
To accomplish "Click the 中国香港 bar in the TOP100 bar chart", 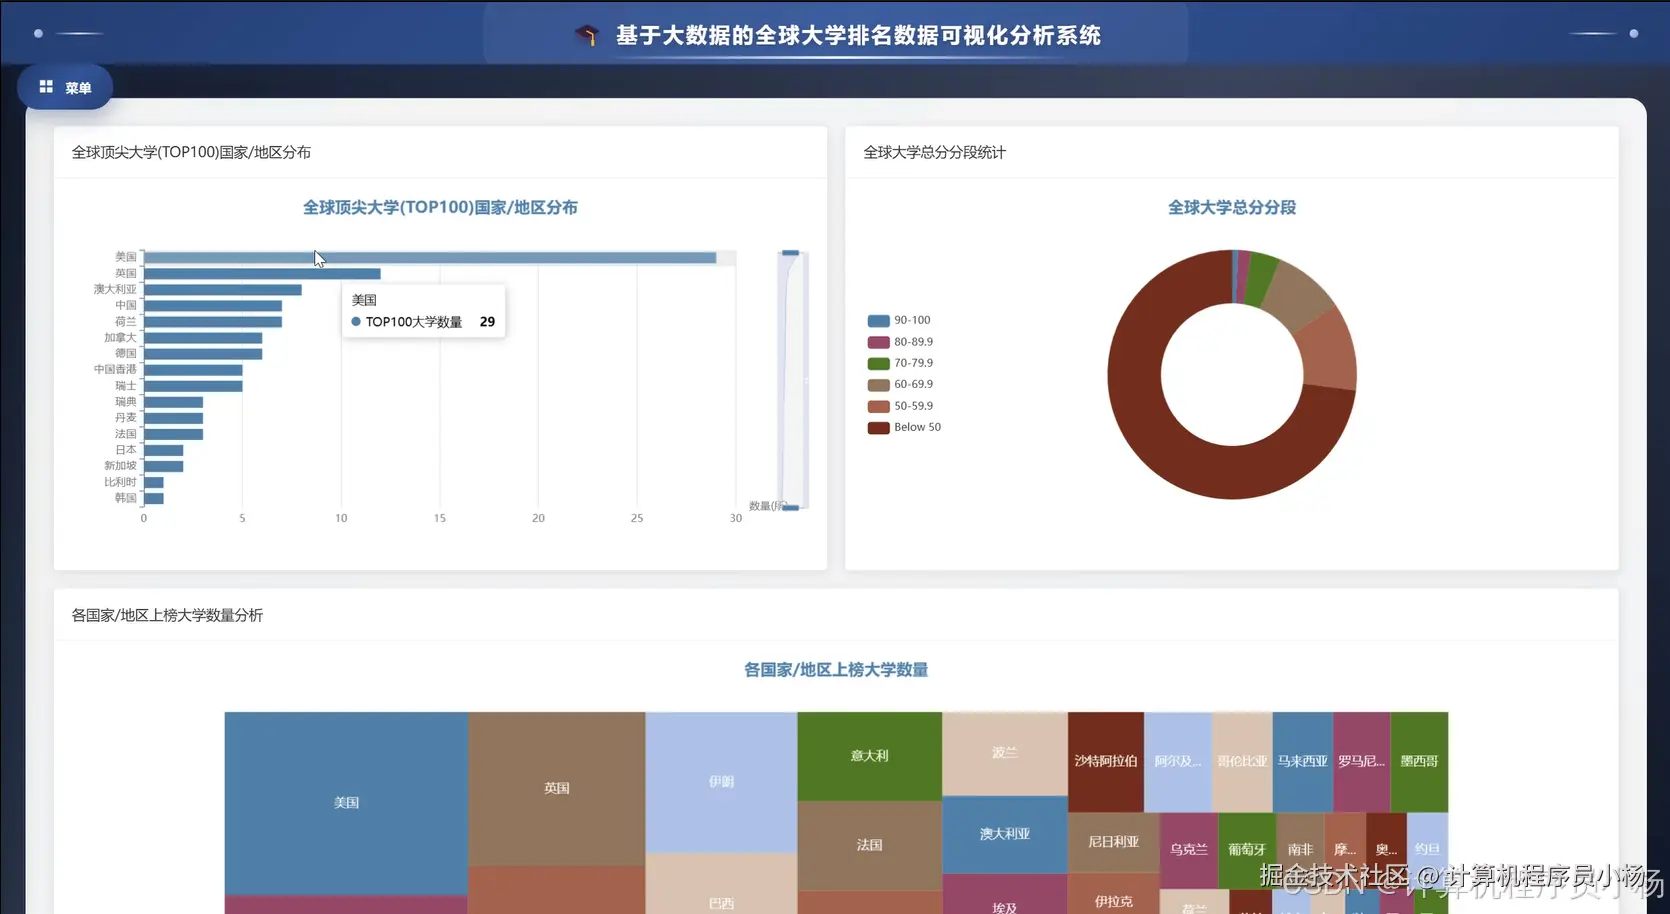I will coord(193,370).
